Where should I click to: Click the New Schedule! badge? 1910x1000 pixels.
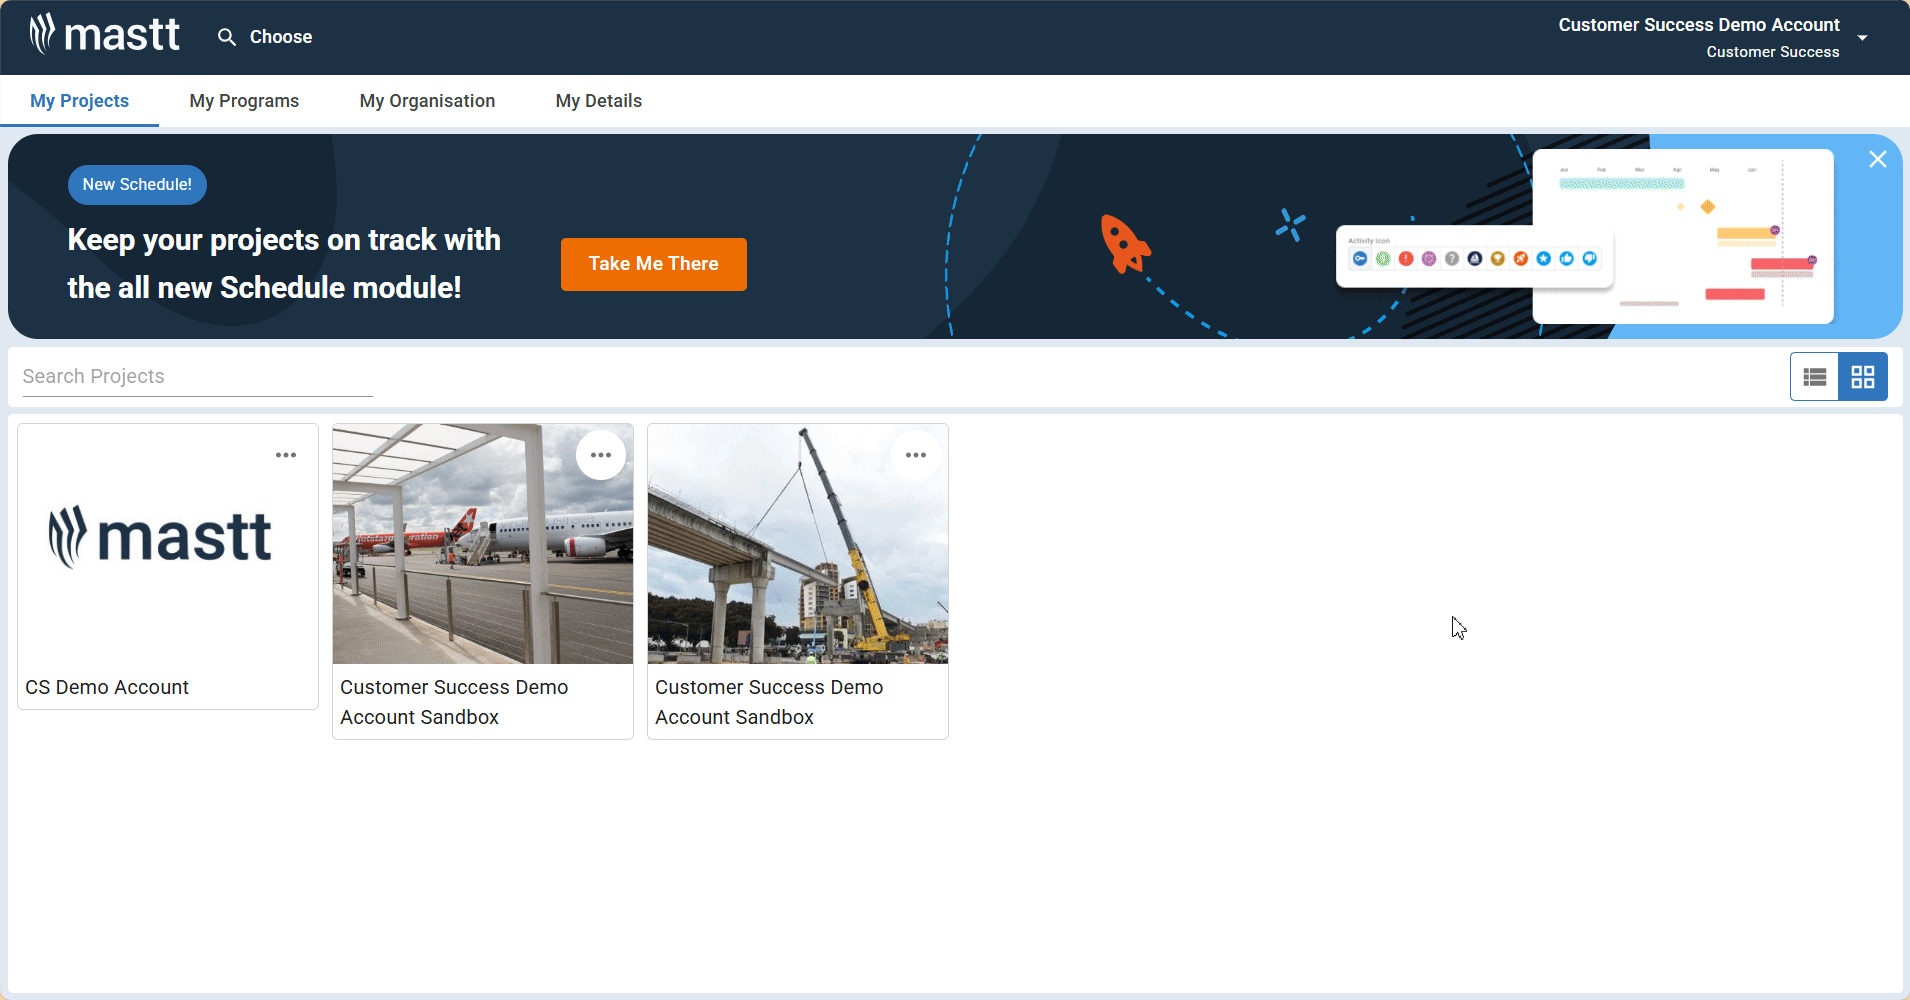coord(137,185)
